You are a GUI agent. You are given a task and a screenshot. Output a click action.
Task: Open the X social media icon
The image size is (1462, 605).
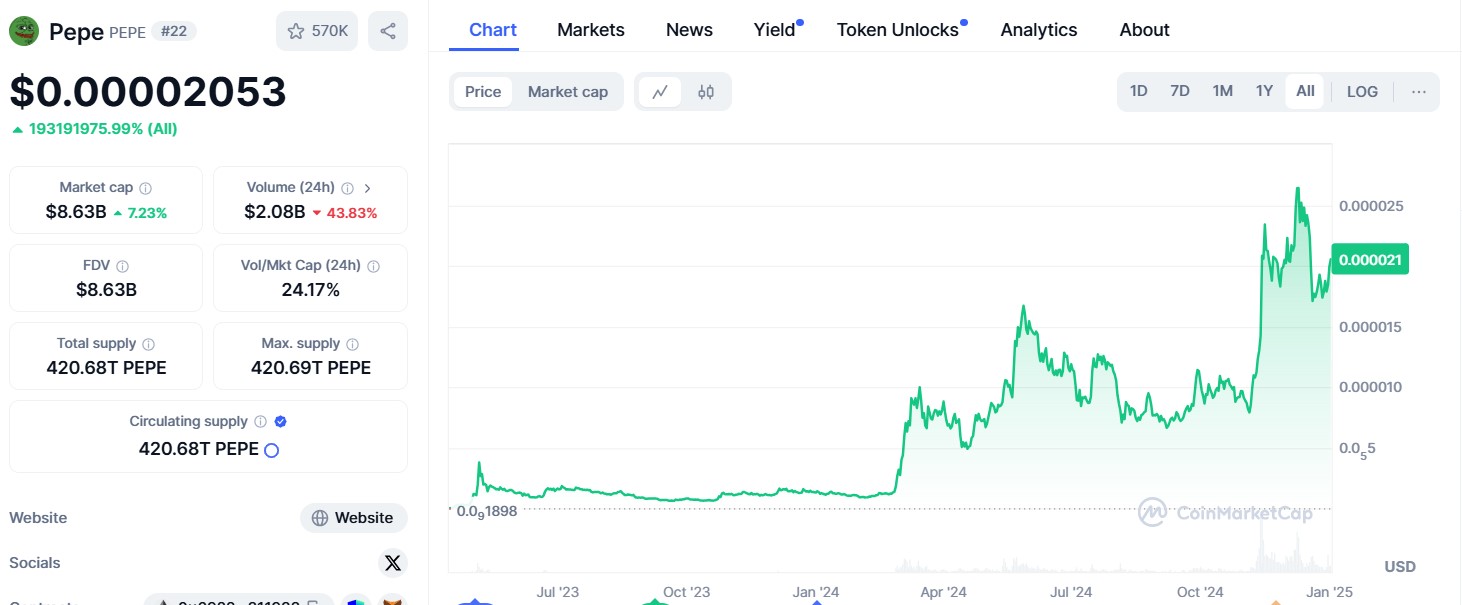[393, 563]
